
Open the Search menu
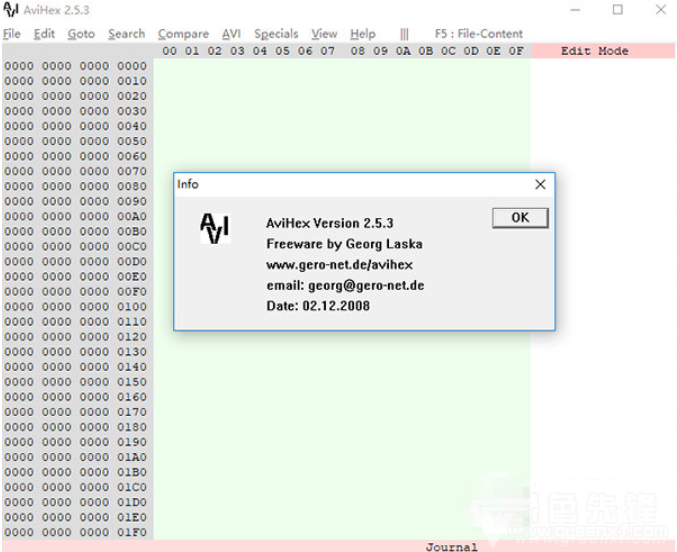[x=127, y=34]
